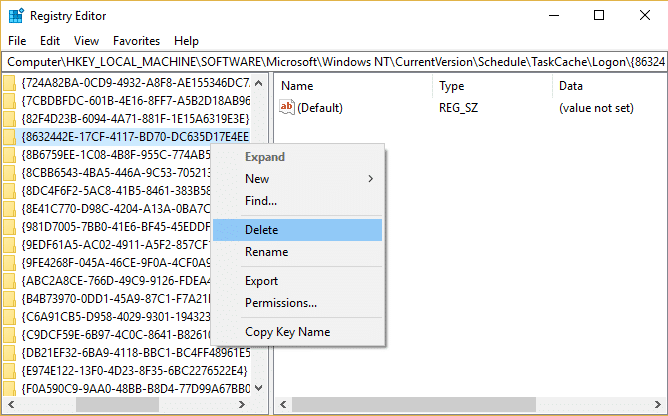Select Rename in the context menu
668x416 pixels.
[266, 252]
